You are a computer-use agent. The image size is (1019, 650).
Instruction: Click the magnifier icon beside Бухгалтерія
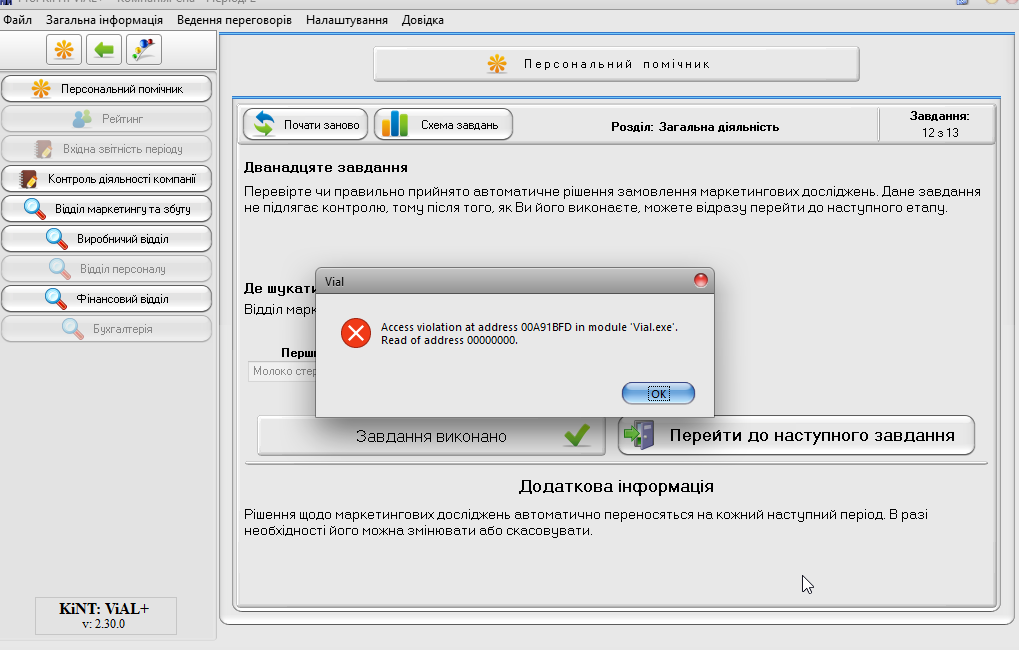[73, 328]
